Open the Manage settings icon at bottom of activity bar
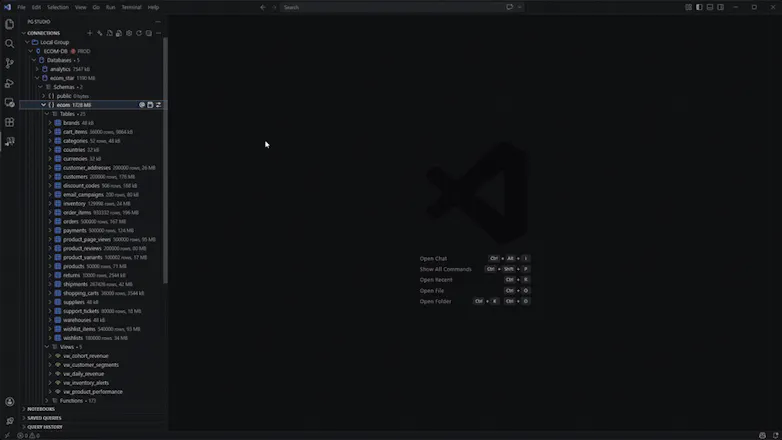782x440 pixels. point(9,421)
